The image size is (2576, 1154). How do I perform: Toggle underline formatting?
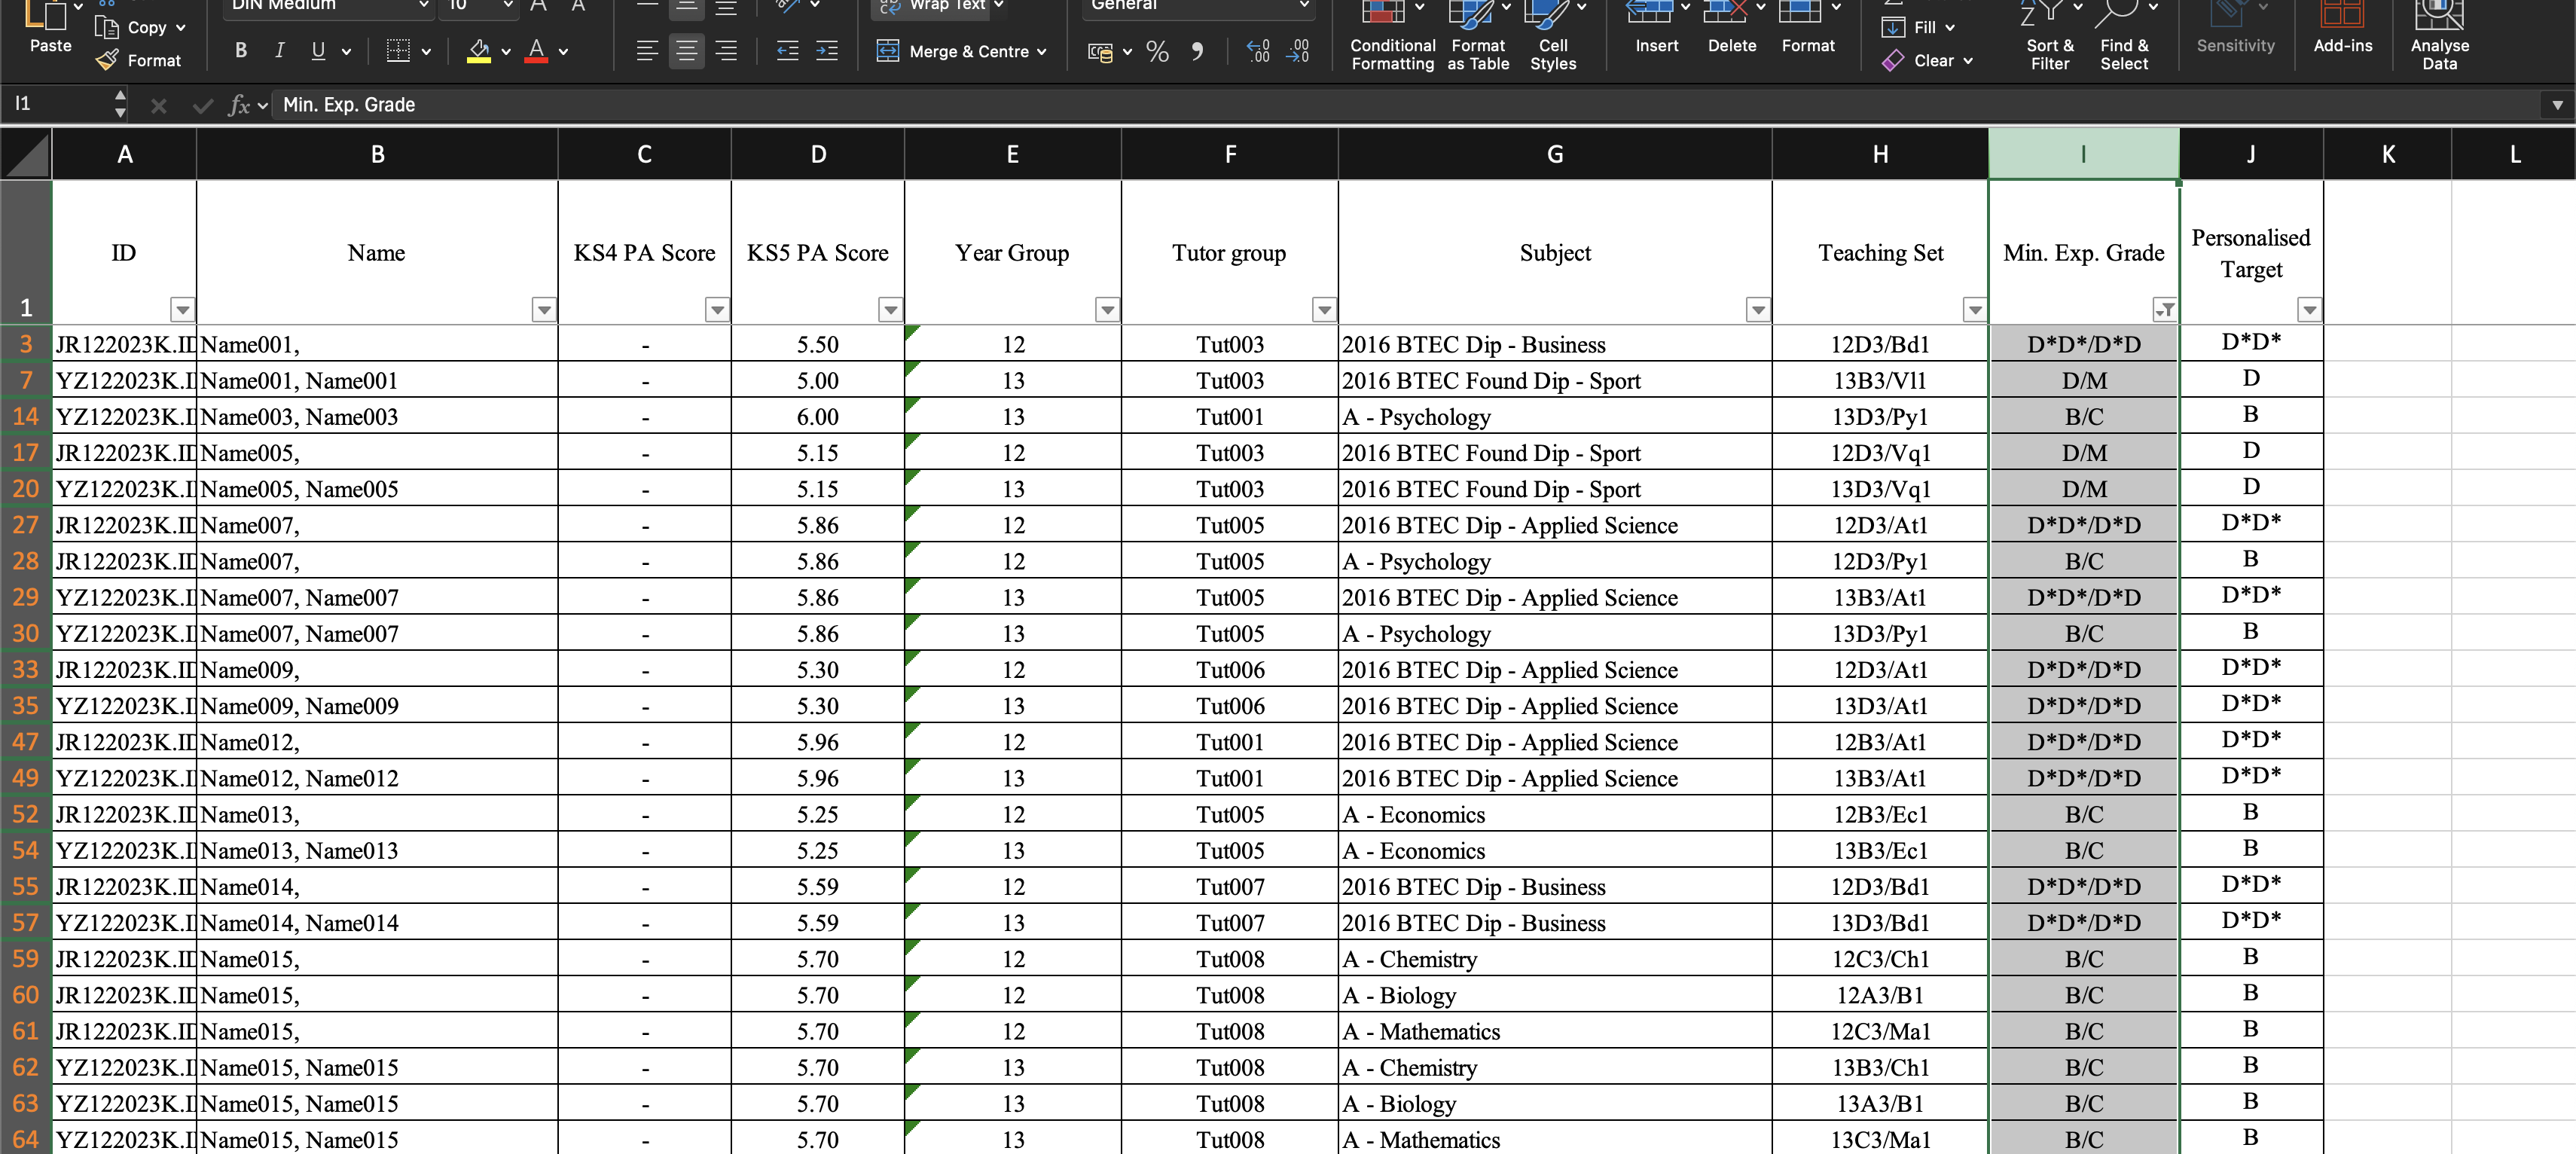coord(318,50)
